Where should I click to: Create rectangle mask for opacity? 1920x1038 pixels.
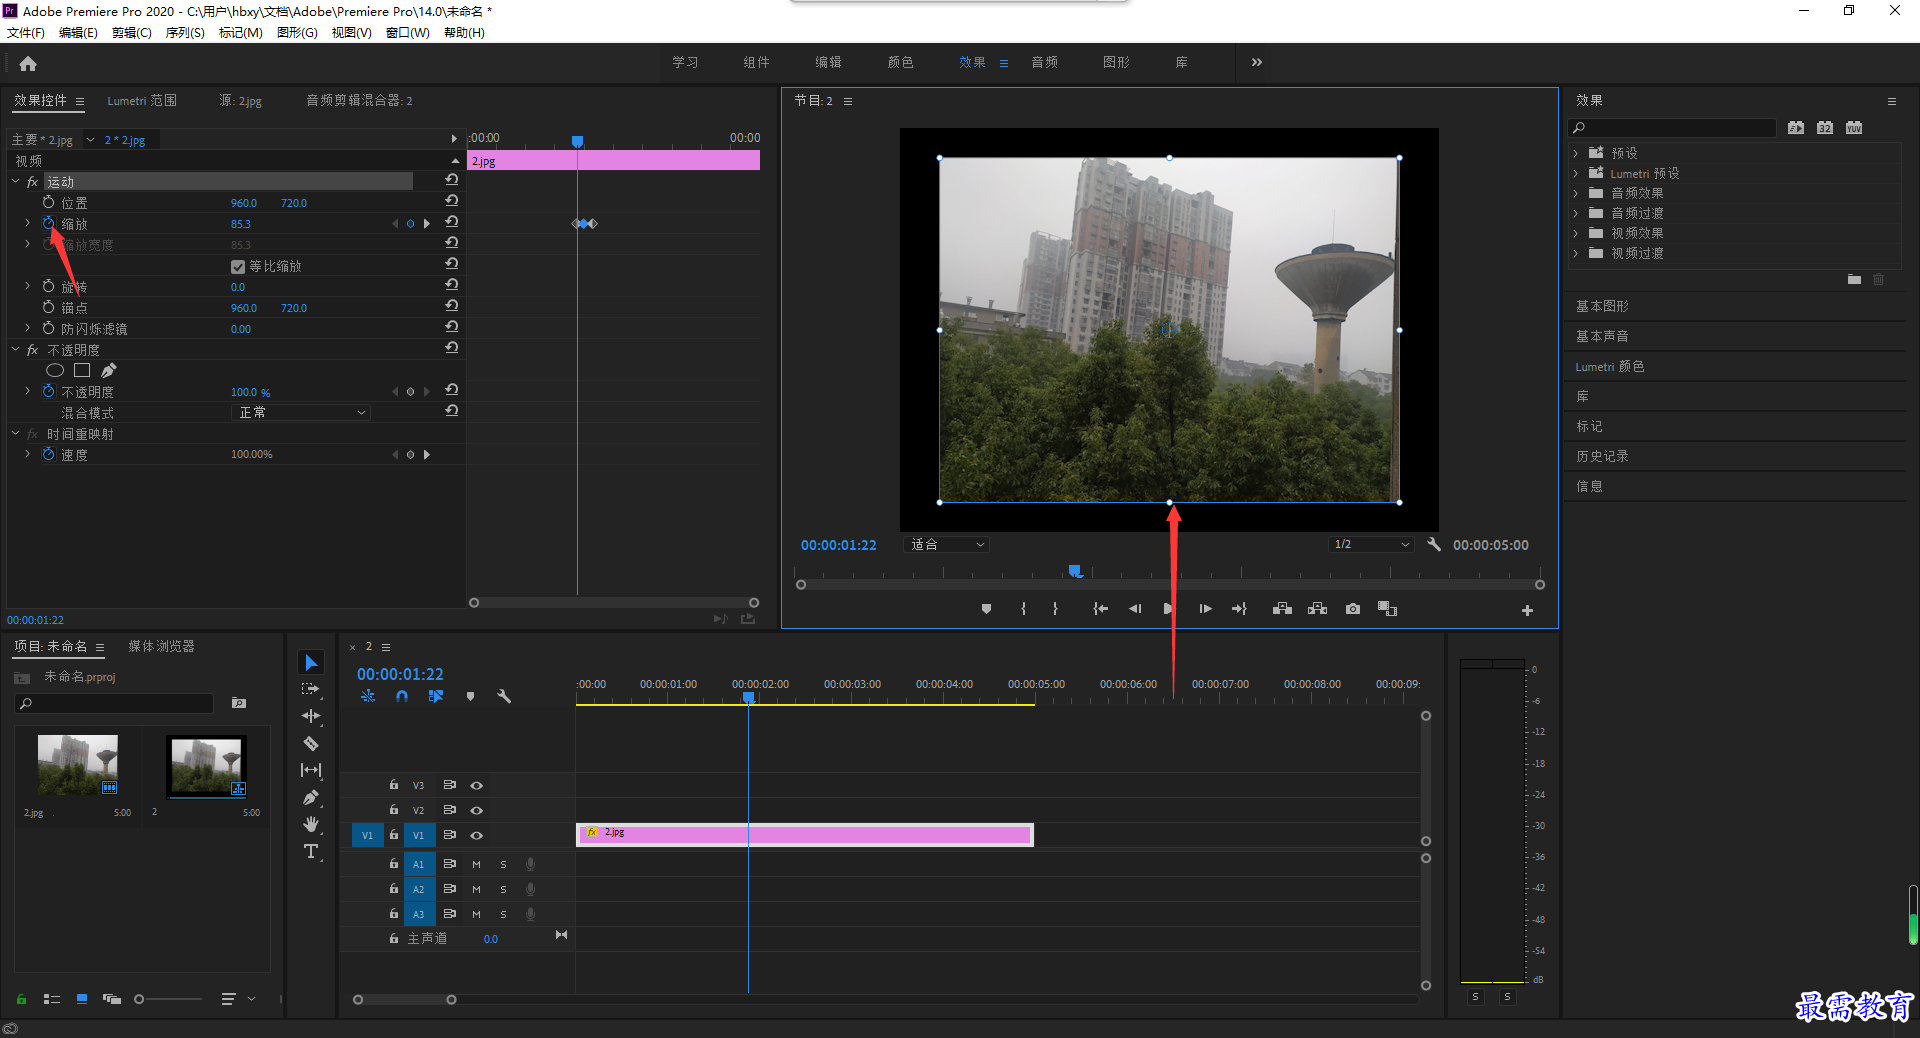[82, 371]
